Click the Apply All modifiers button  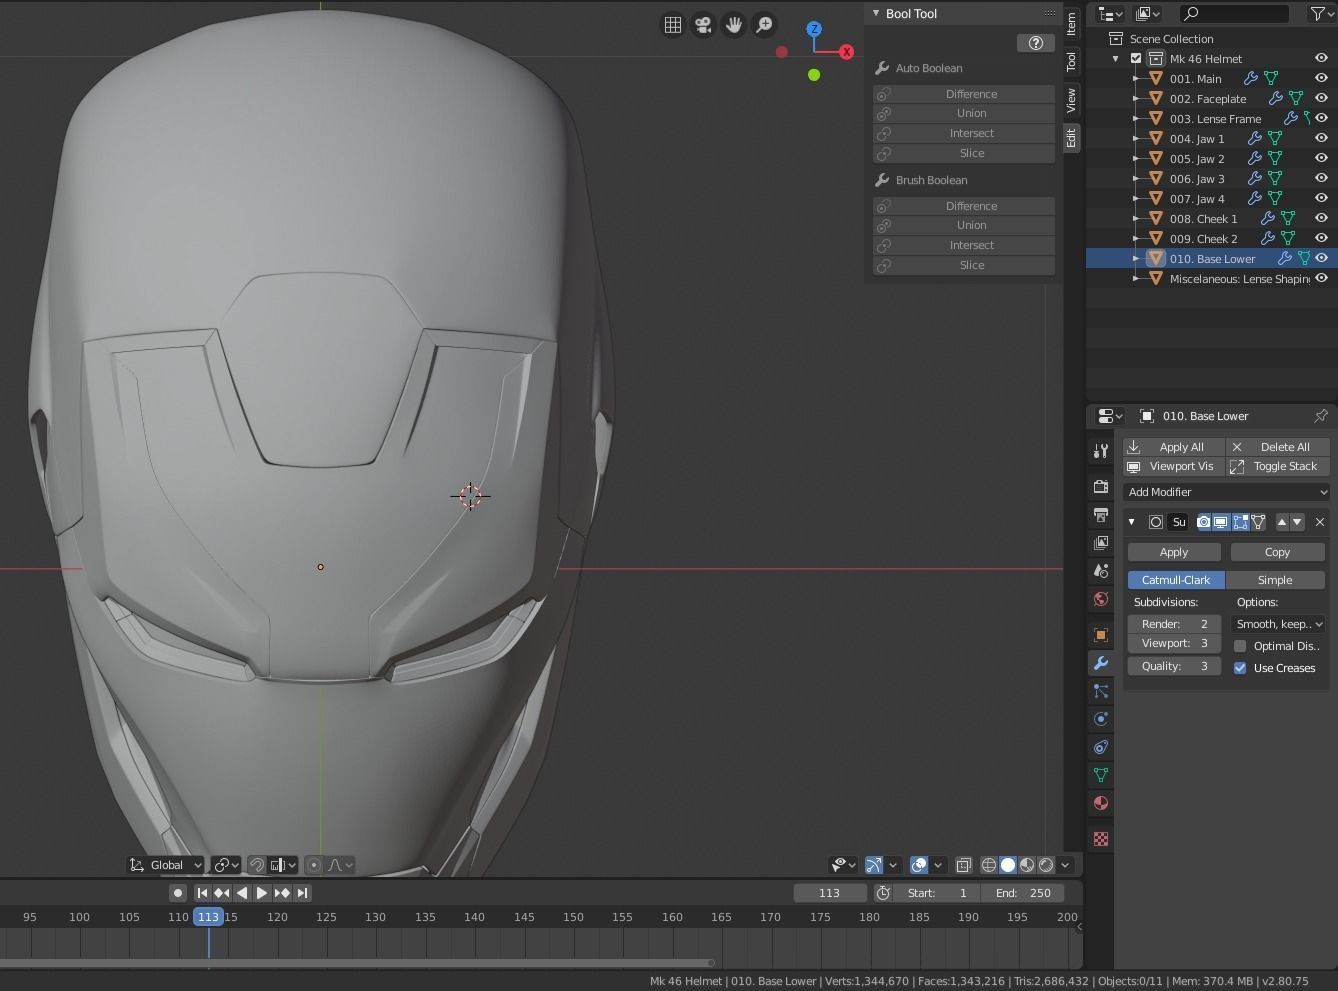[x=1174, y=447]
